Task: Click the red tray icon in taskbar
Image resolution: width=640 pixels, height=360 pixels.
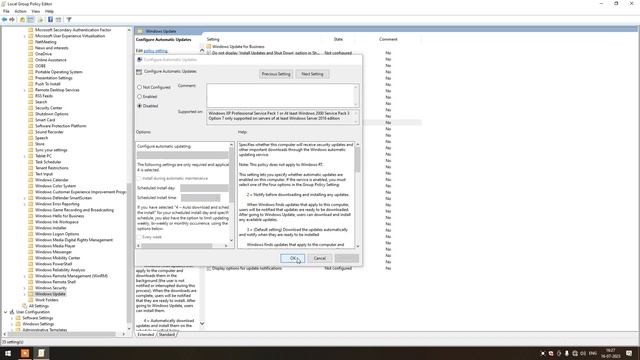Action: click(x=551, y=353)
